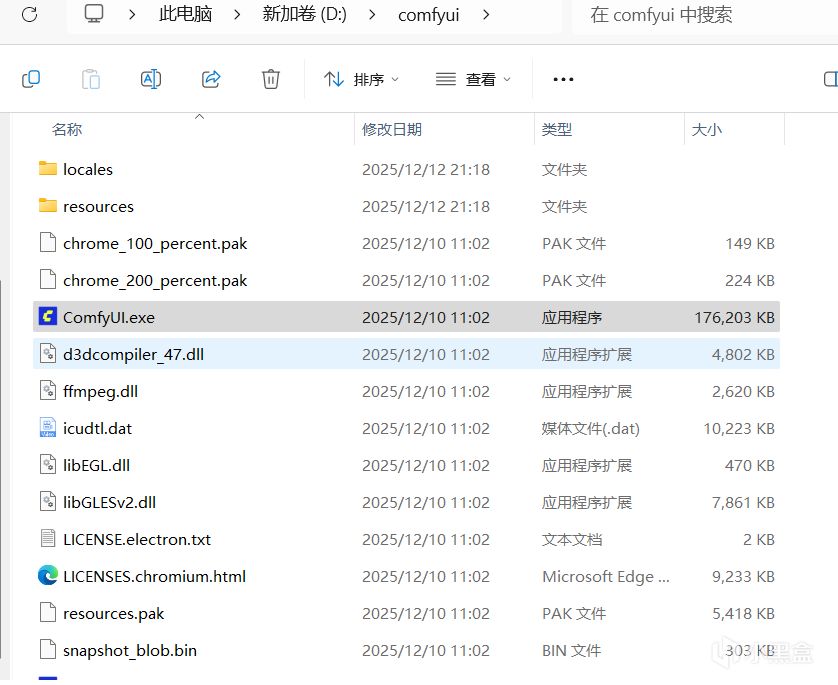This screenshot has height=685, width=838.
Task: Click the 媒体文件(.dat) type cell
Action: pyautogui.click(x=591, y=429)
